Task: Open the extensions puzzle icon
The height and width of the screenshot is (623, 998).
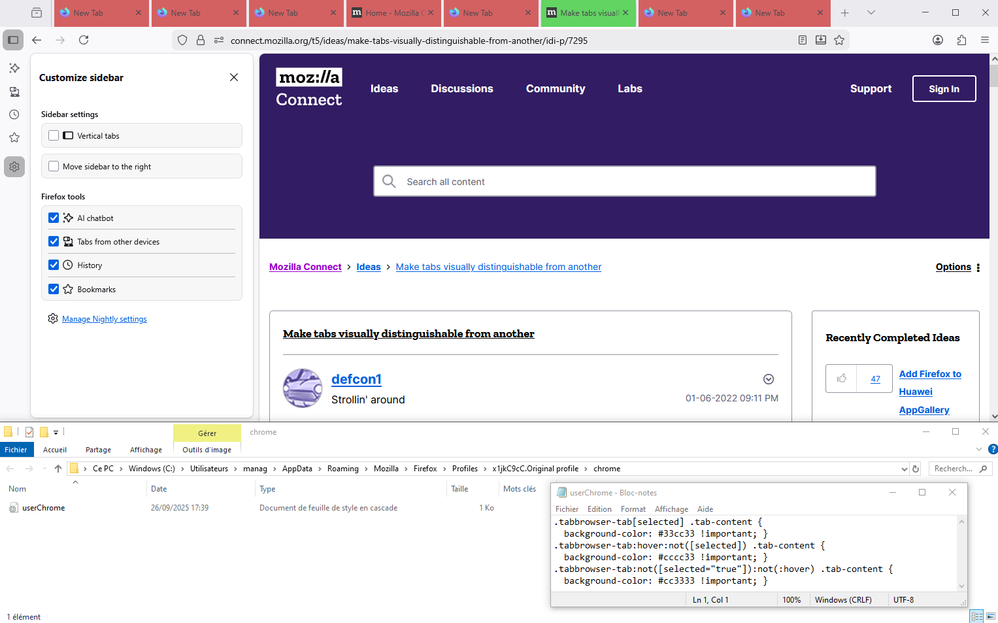Action: pos(961,40)
